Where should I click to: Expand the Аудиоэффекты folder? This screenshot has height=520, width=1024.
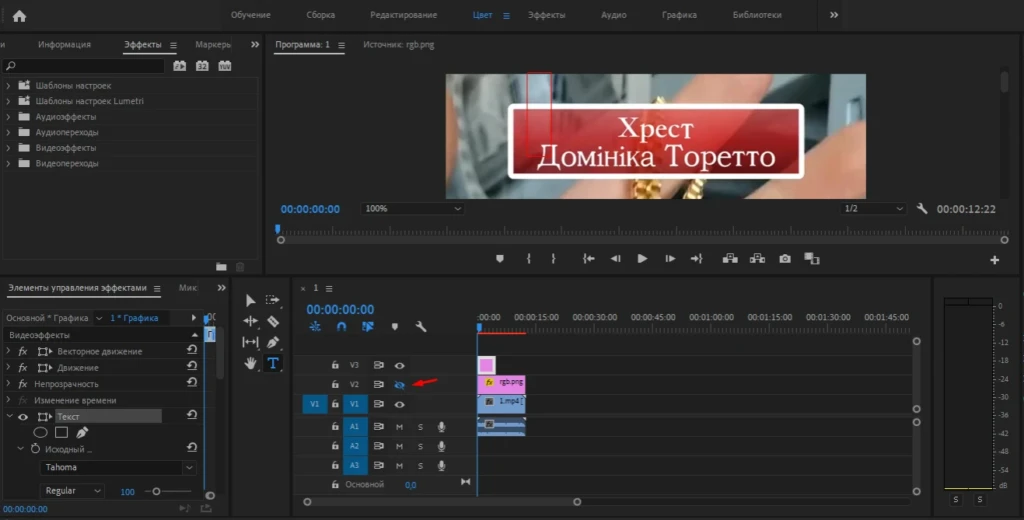(8, 117)
